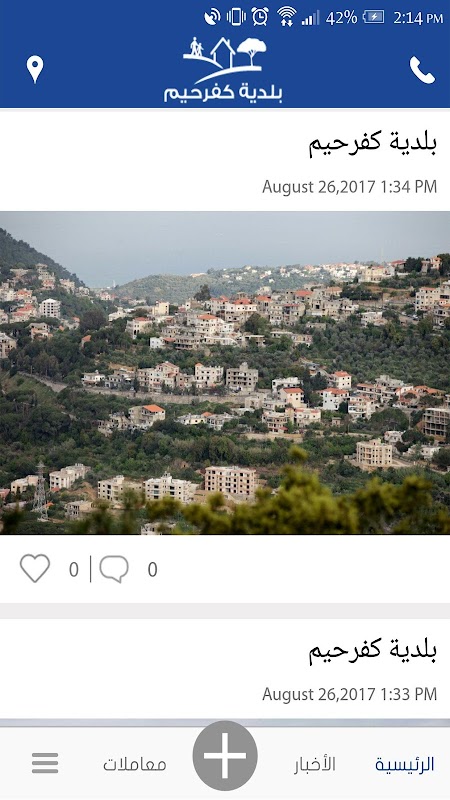The height and width of the screenshot is (800, 450).
Task: Tap the Wi-Fi status bar icon
Action: (287, 17)
